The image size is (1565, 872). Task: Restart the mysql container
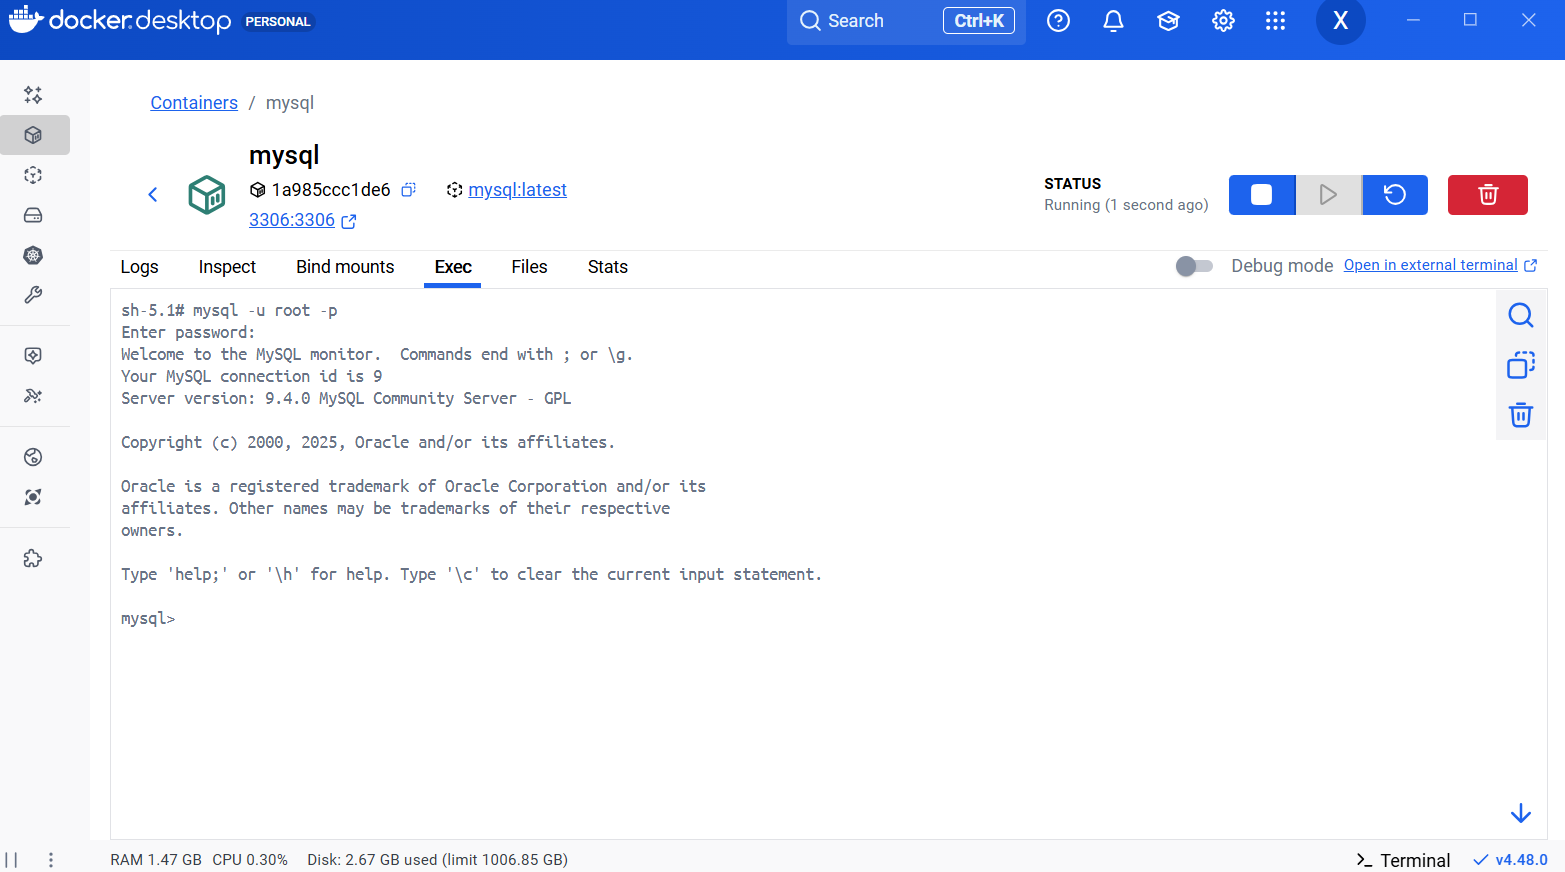pos(1395,195)
